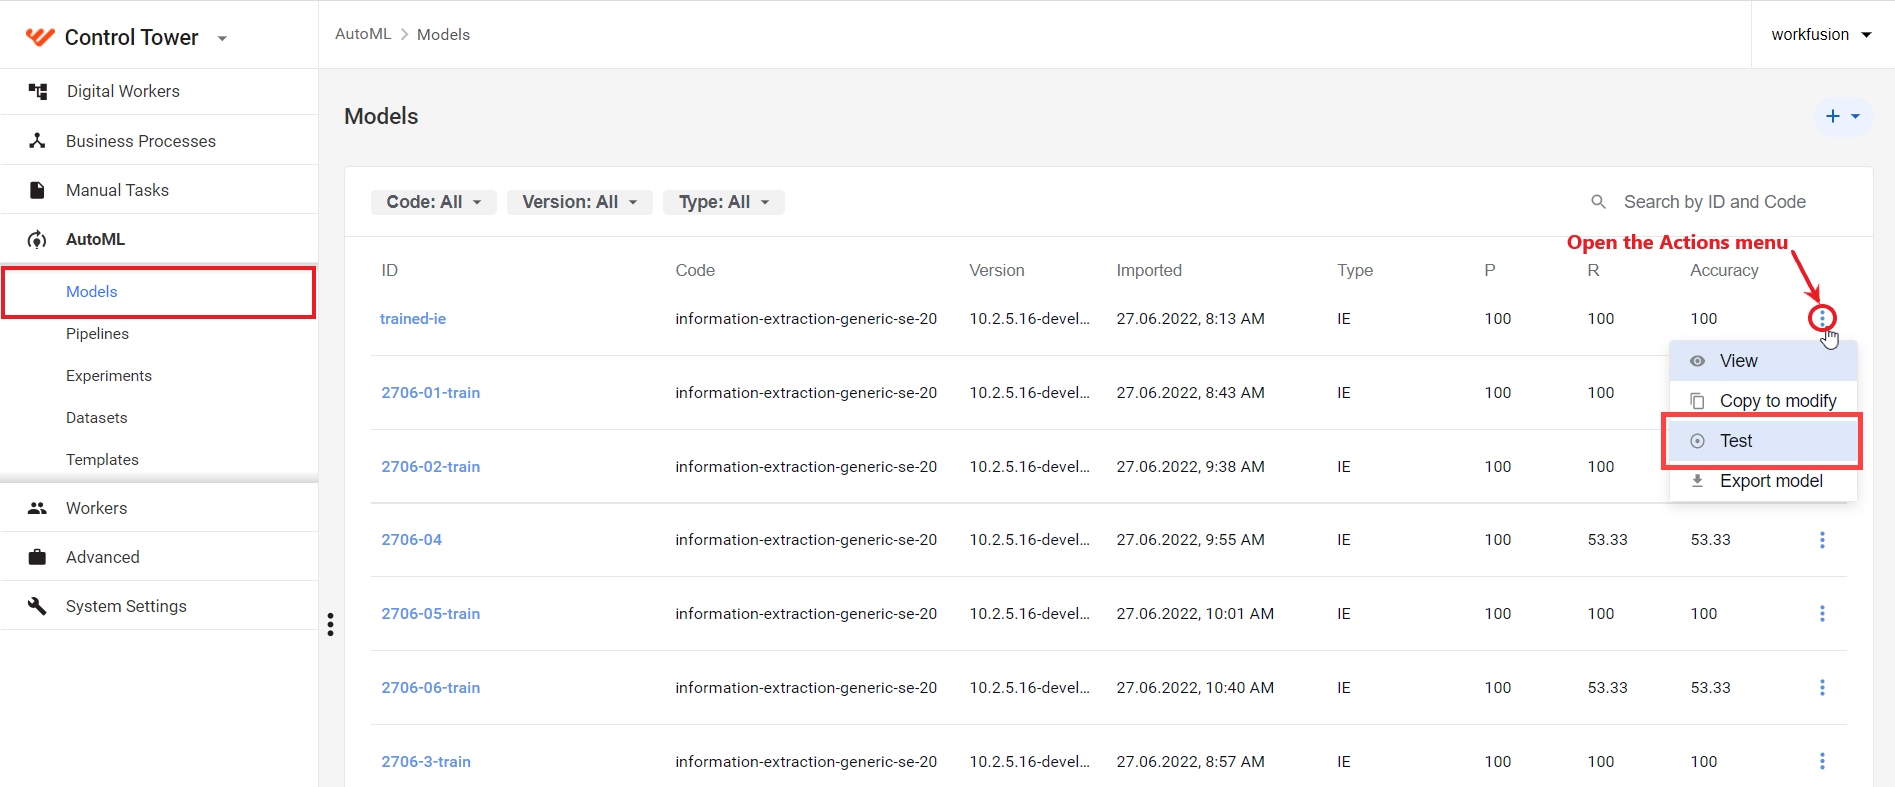Image resolution: width=1895 pixels, height=787 pixels.
Task: Open the workfusion user dropdown
Action: pyautogui.click(x=1821, y=34)
